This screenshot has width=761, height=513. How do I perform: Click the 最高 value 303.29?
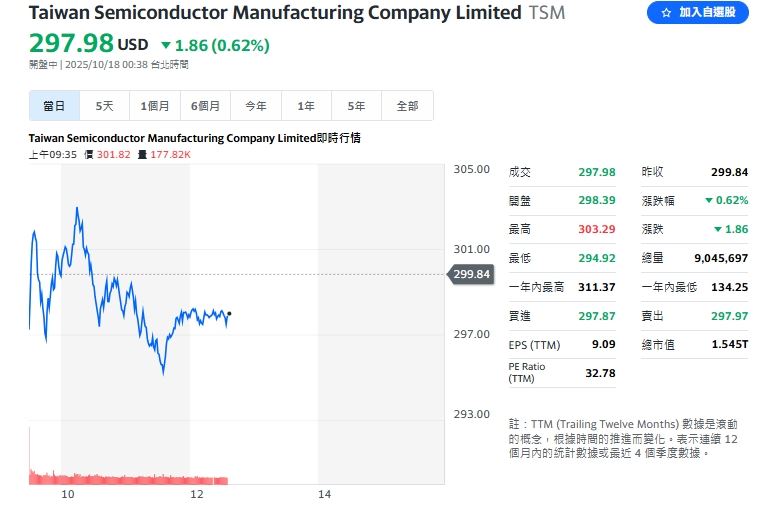click(596, 229)
